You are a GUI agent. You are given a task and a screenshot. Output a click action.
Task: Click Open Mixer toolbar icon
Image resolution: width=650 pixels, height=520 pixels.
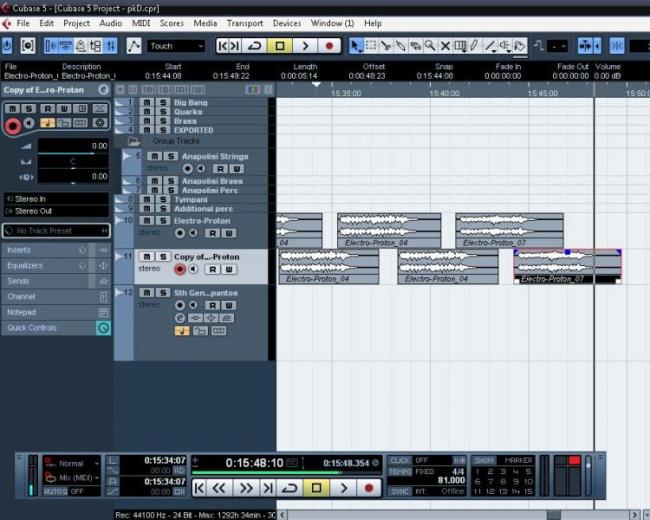(111, 46)
